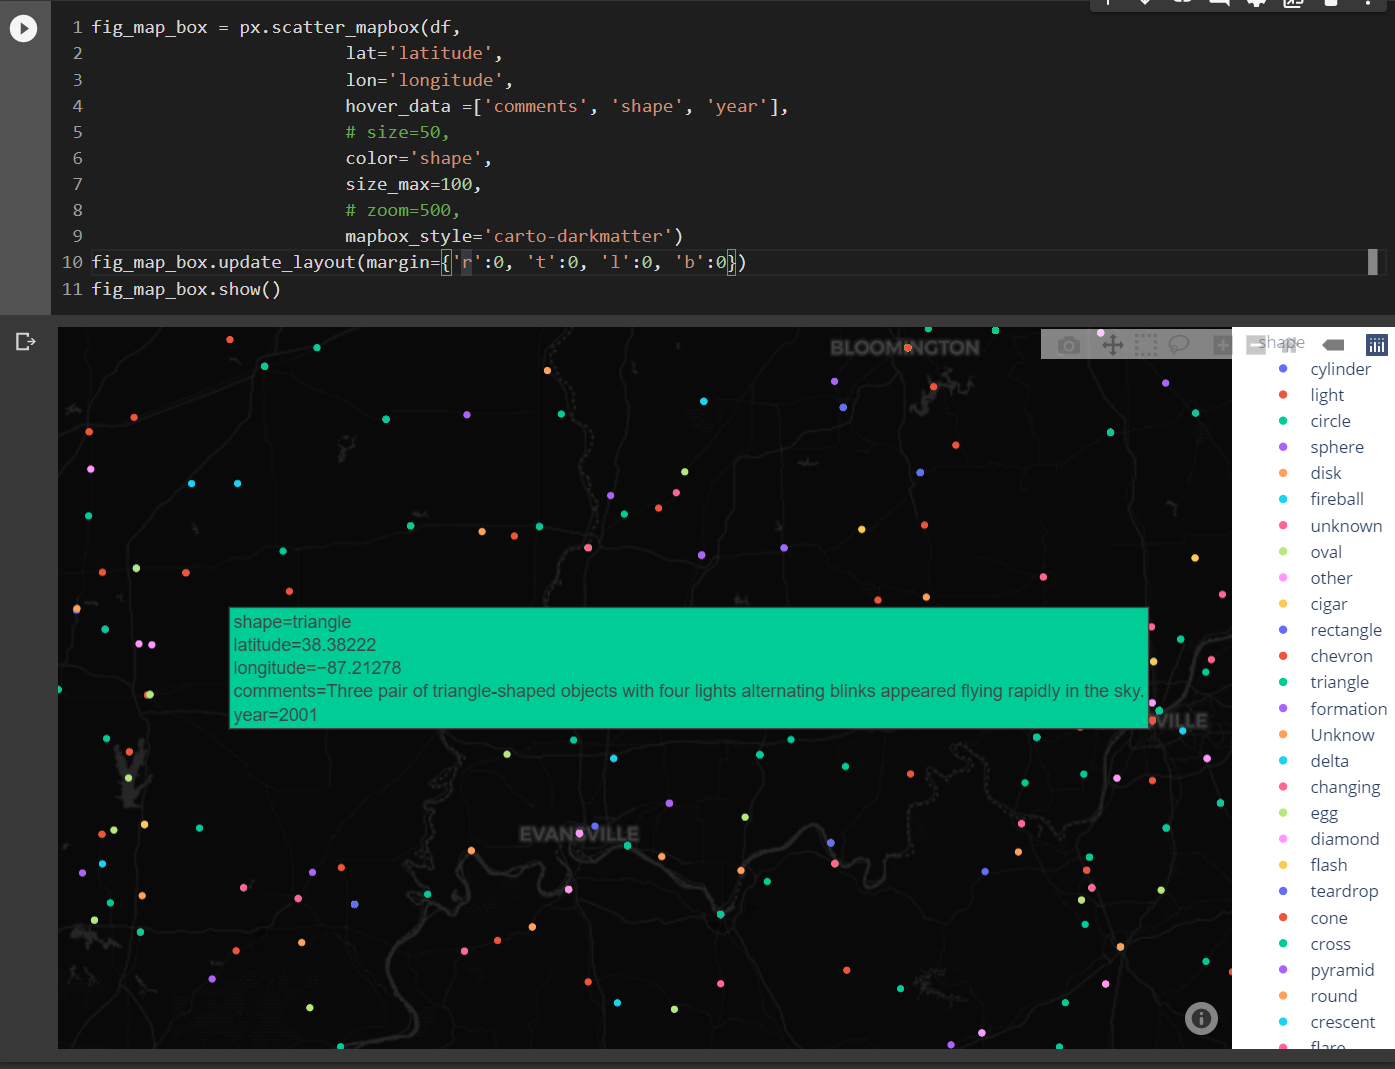Select the Pan tool in the Plotly modebar
Image resolution: width=1395 pixels, height=1069 pixels.
pyautogui.click(x=1112, y=344)
